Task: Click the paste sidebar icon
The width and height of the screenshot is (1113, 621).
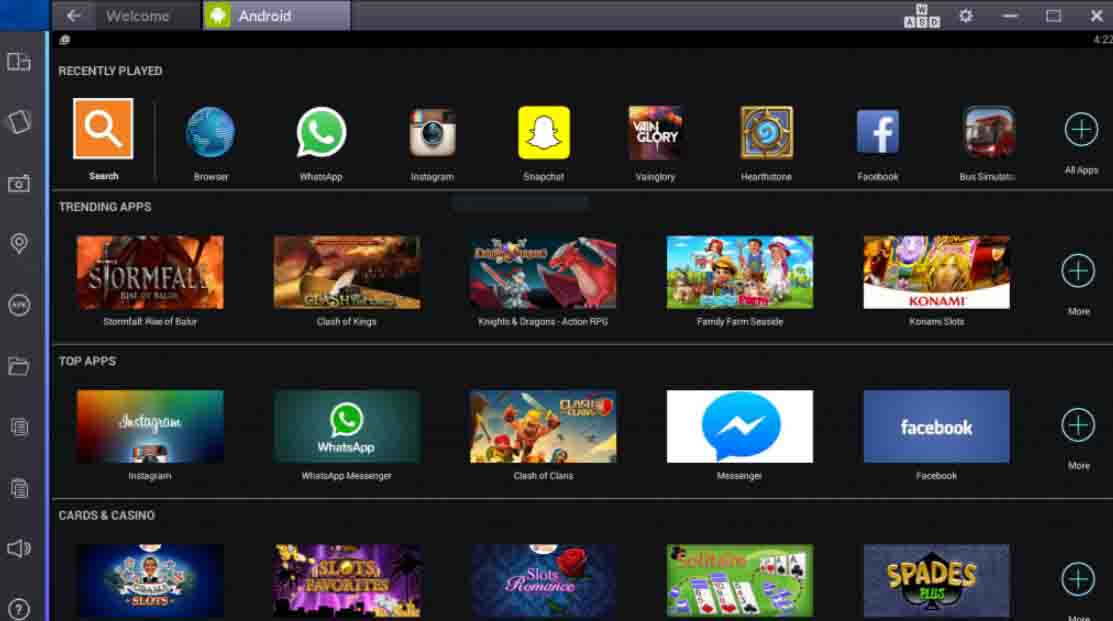Action: [x=19, y=488]
